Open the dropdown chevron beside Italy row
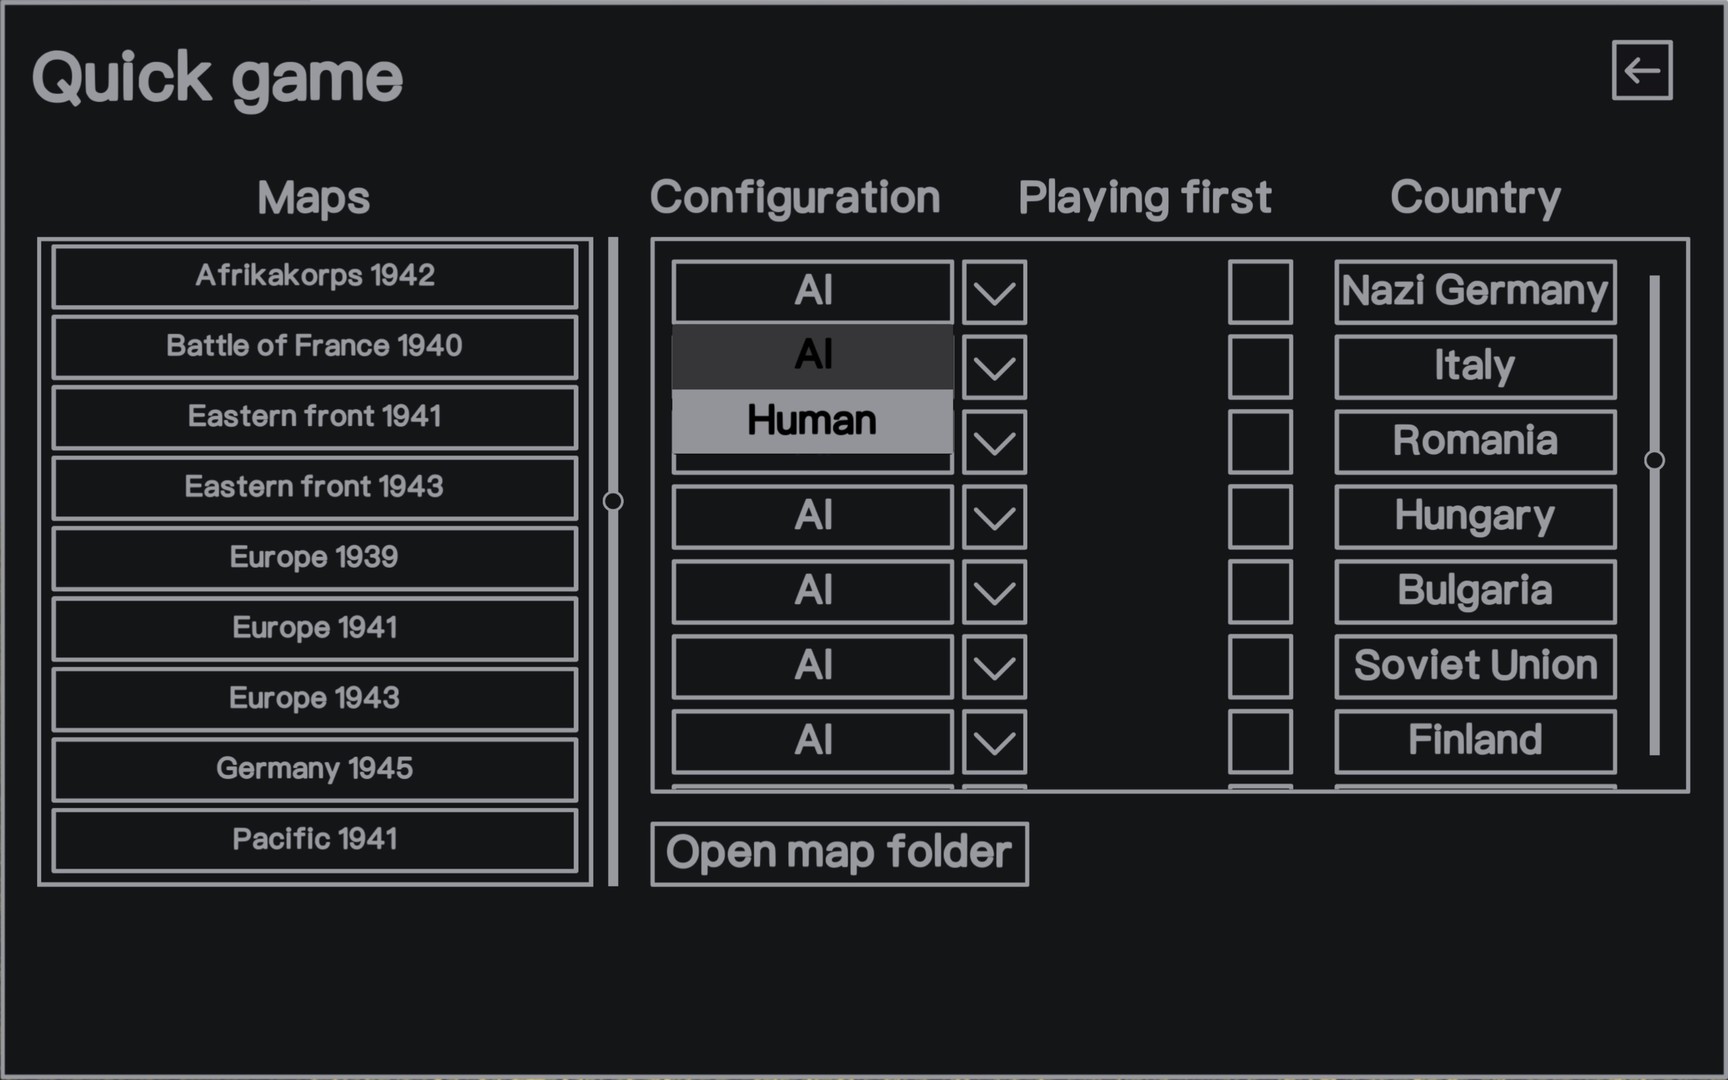Viewport: 1728px width, 1080px height. 994,367
